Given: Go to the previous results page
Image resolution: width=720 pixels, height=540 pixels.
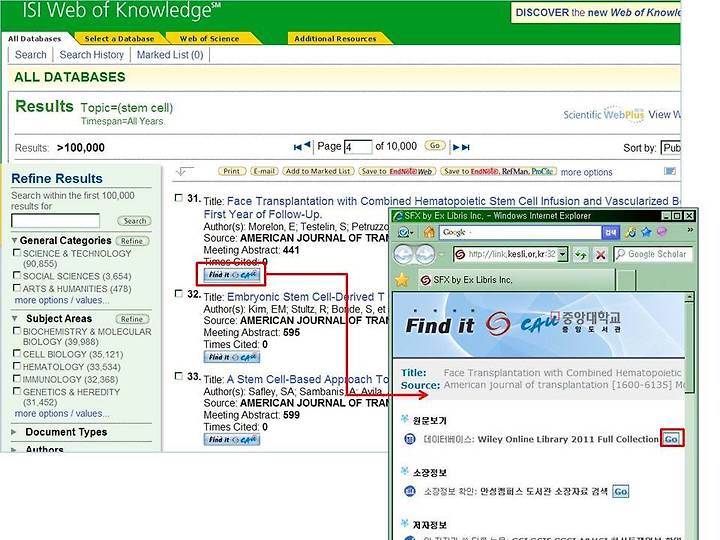Looking at the screenshot, I should point(307,145).
